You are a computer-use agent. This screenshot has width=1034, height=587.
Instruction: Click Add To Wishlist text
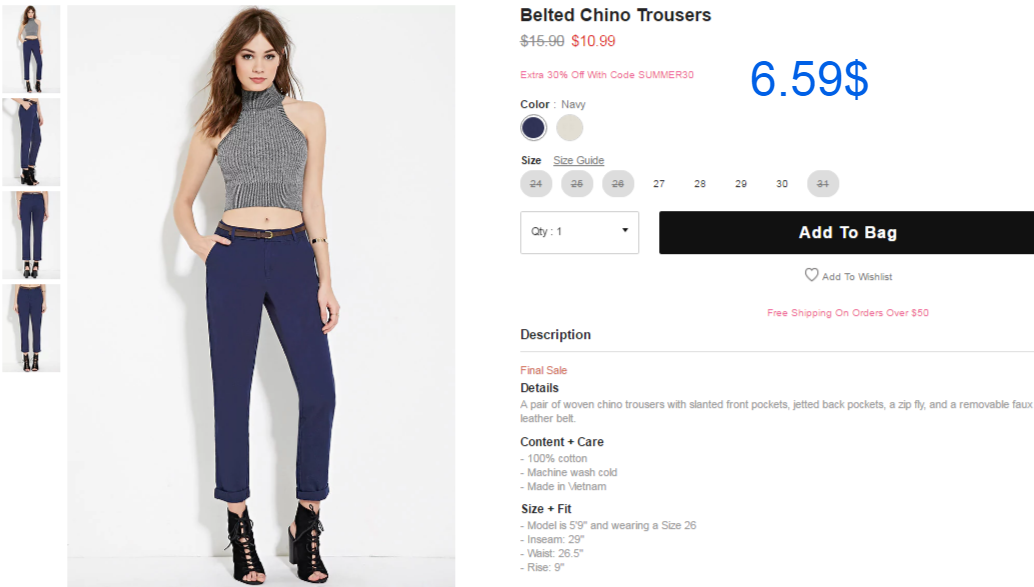point(857,277)
